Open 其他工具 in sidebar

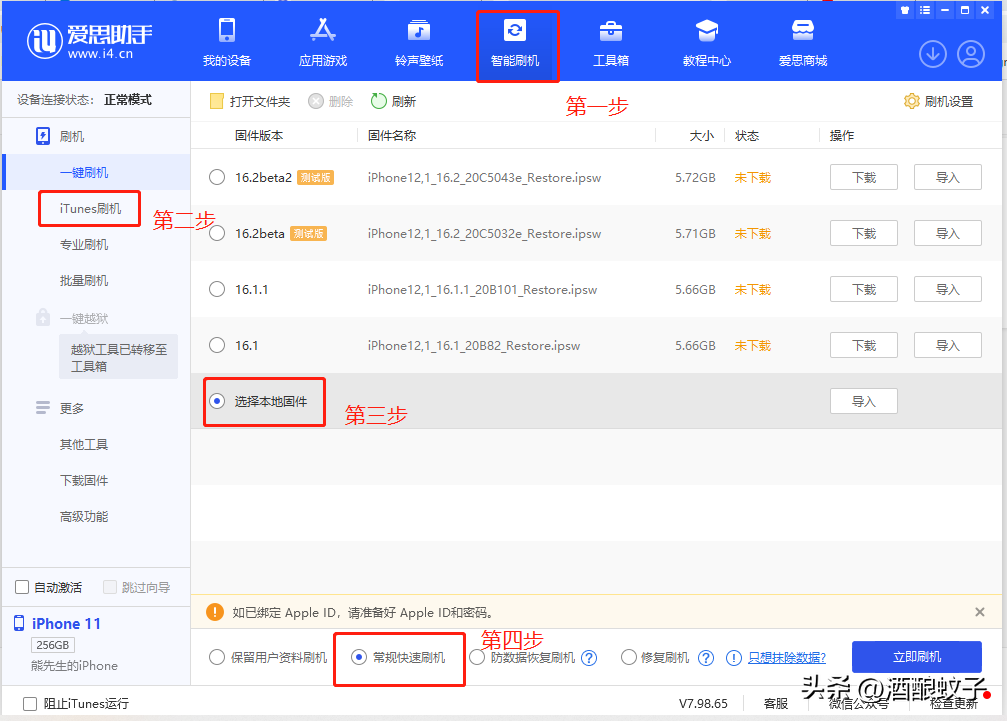(x=84, y=444)
